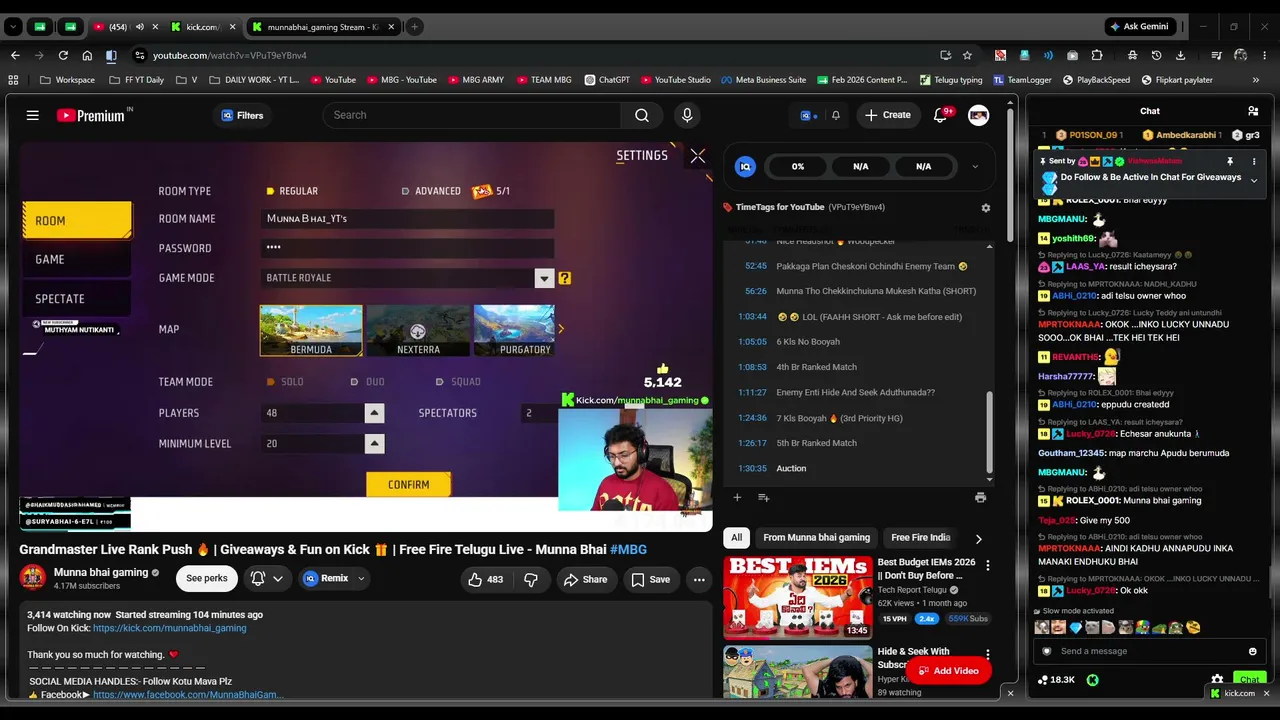Start a search with the magnifier button
Image resolution: width=1280 pixels, height=720 pixels.
click(x=642, y=115)
